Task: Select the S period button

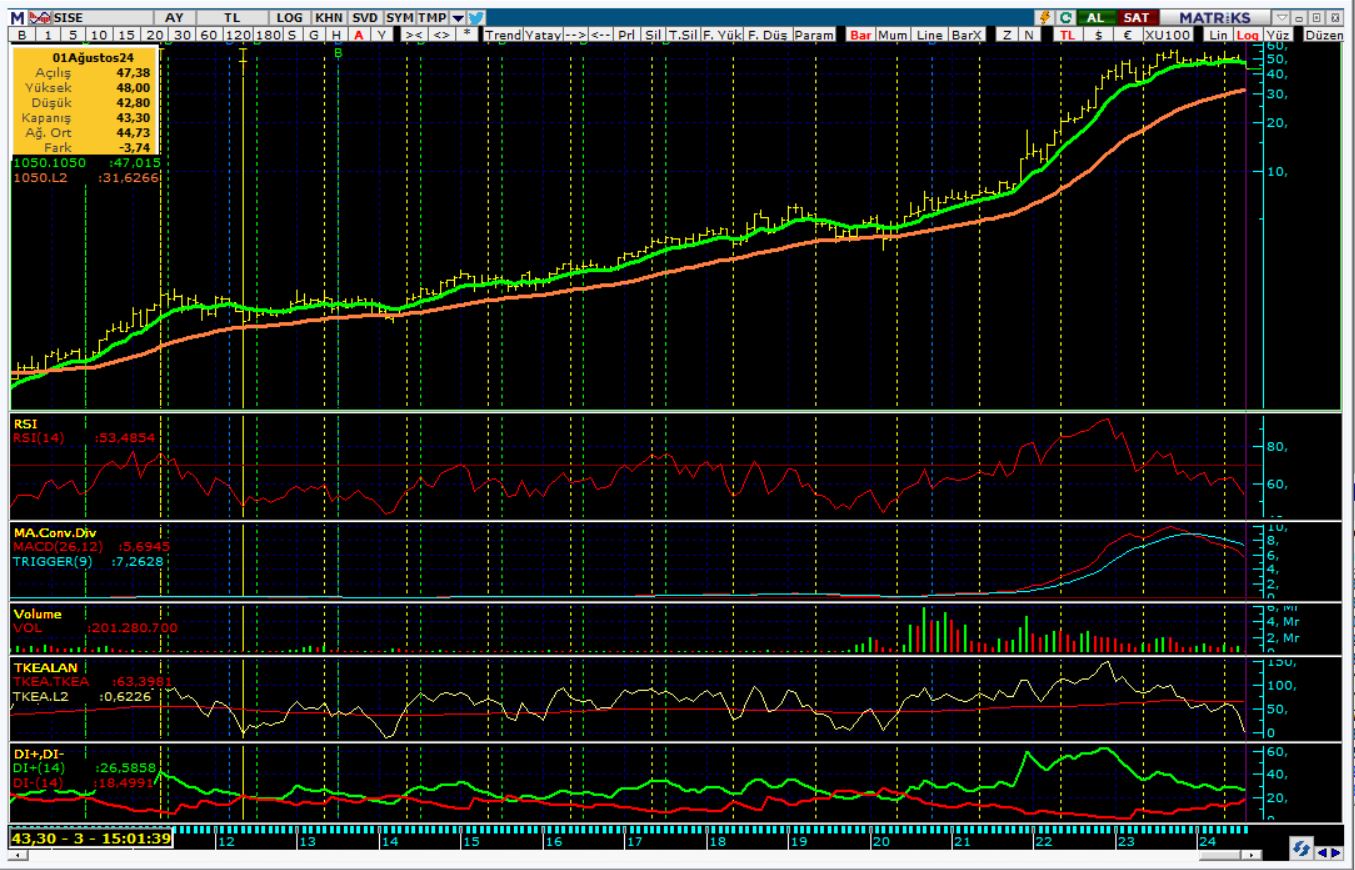Action: (292, 34)
